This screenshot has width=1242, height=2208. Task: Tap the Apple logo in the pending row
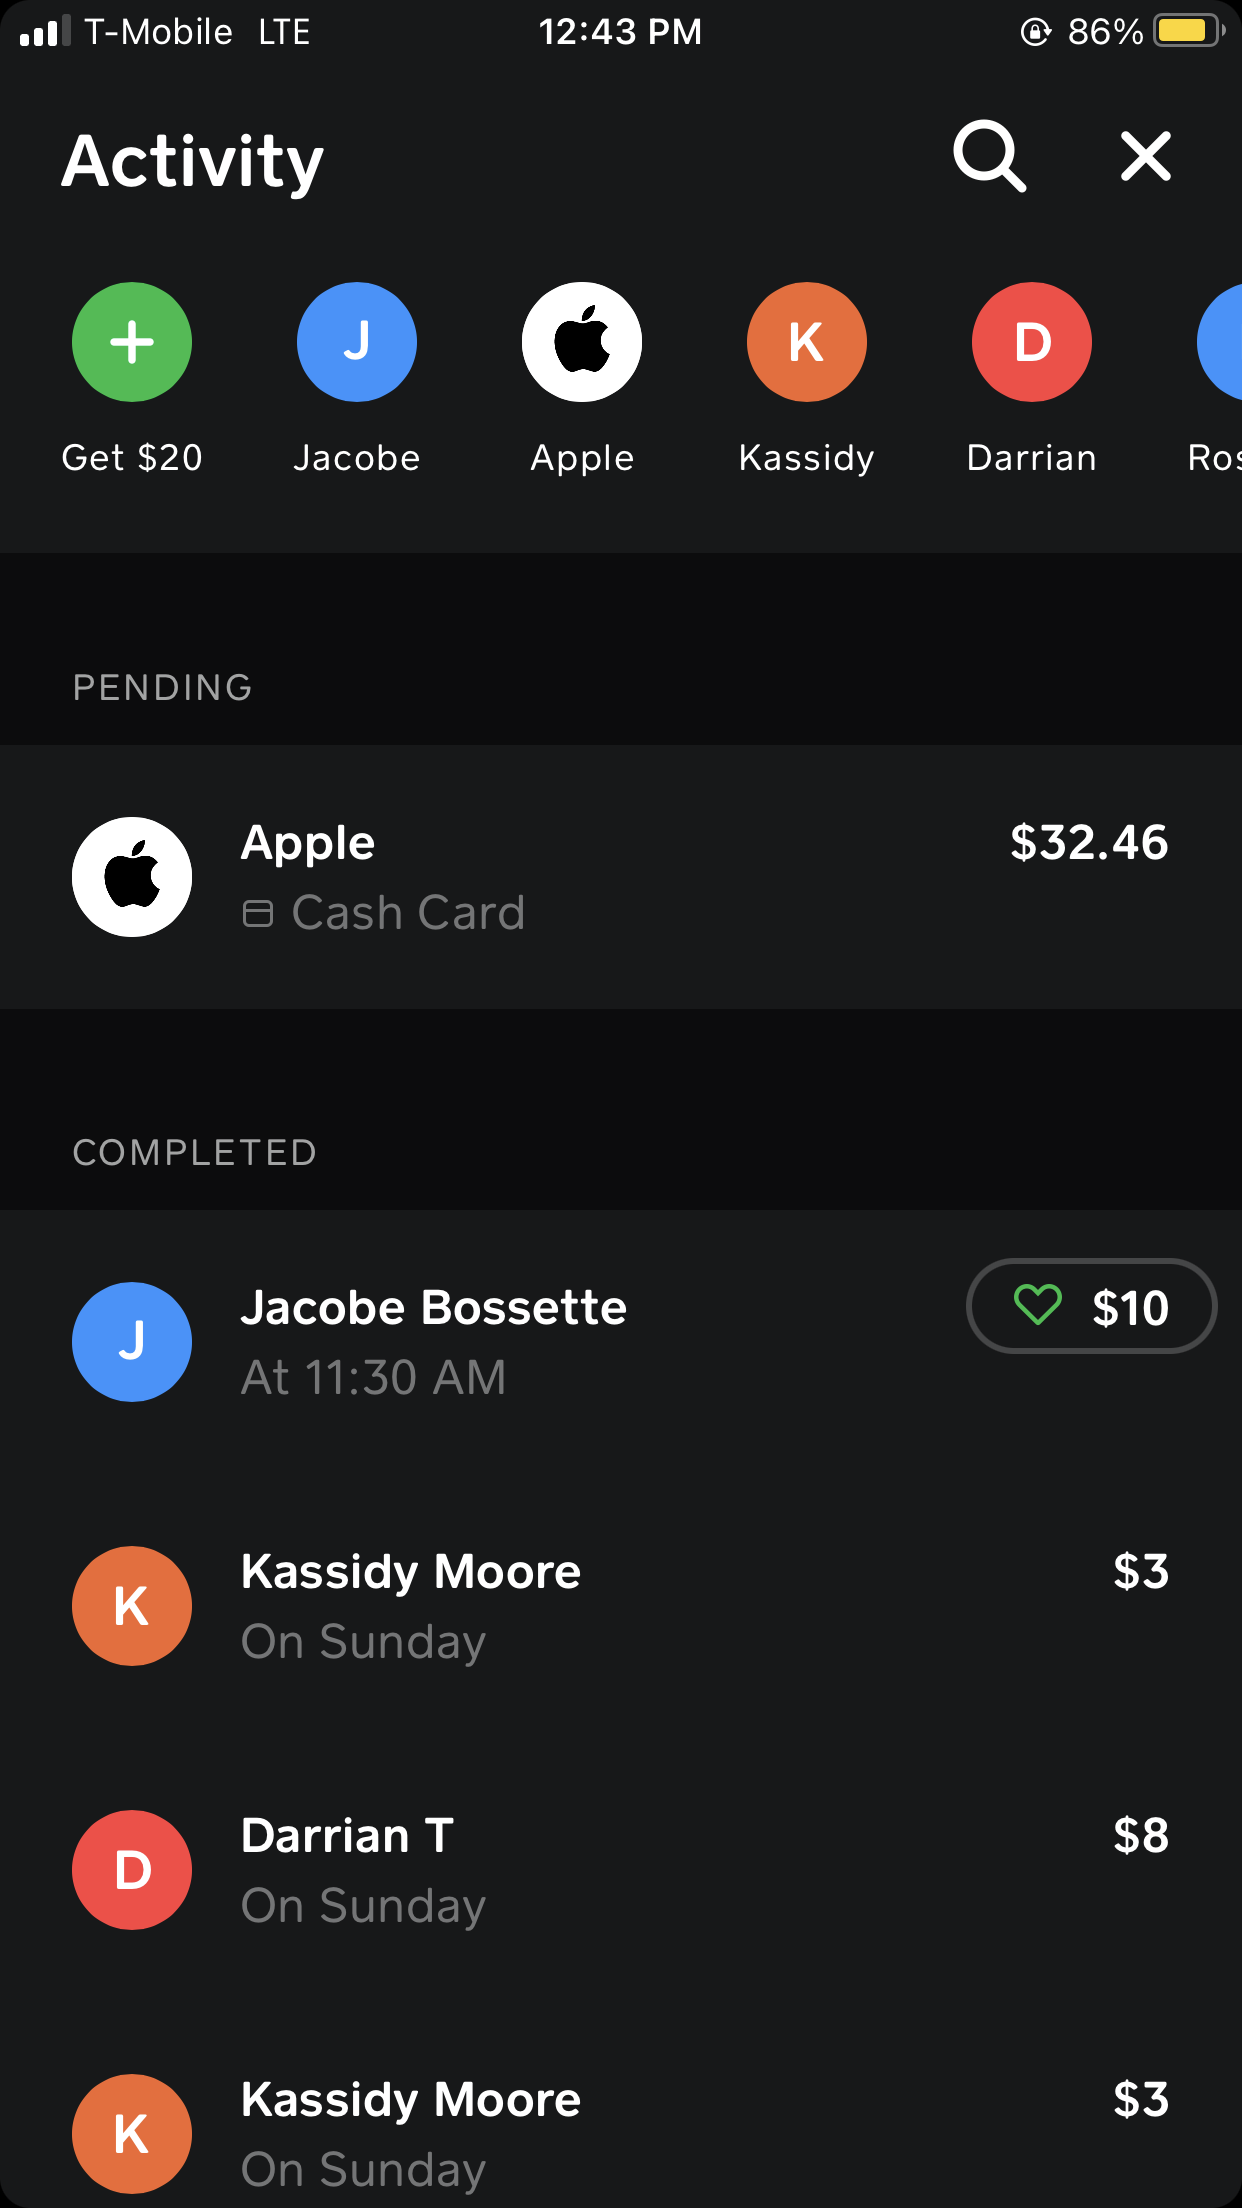point(132,877)
